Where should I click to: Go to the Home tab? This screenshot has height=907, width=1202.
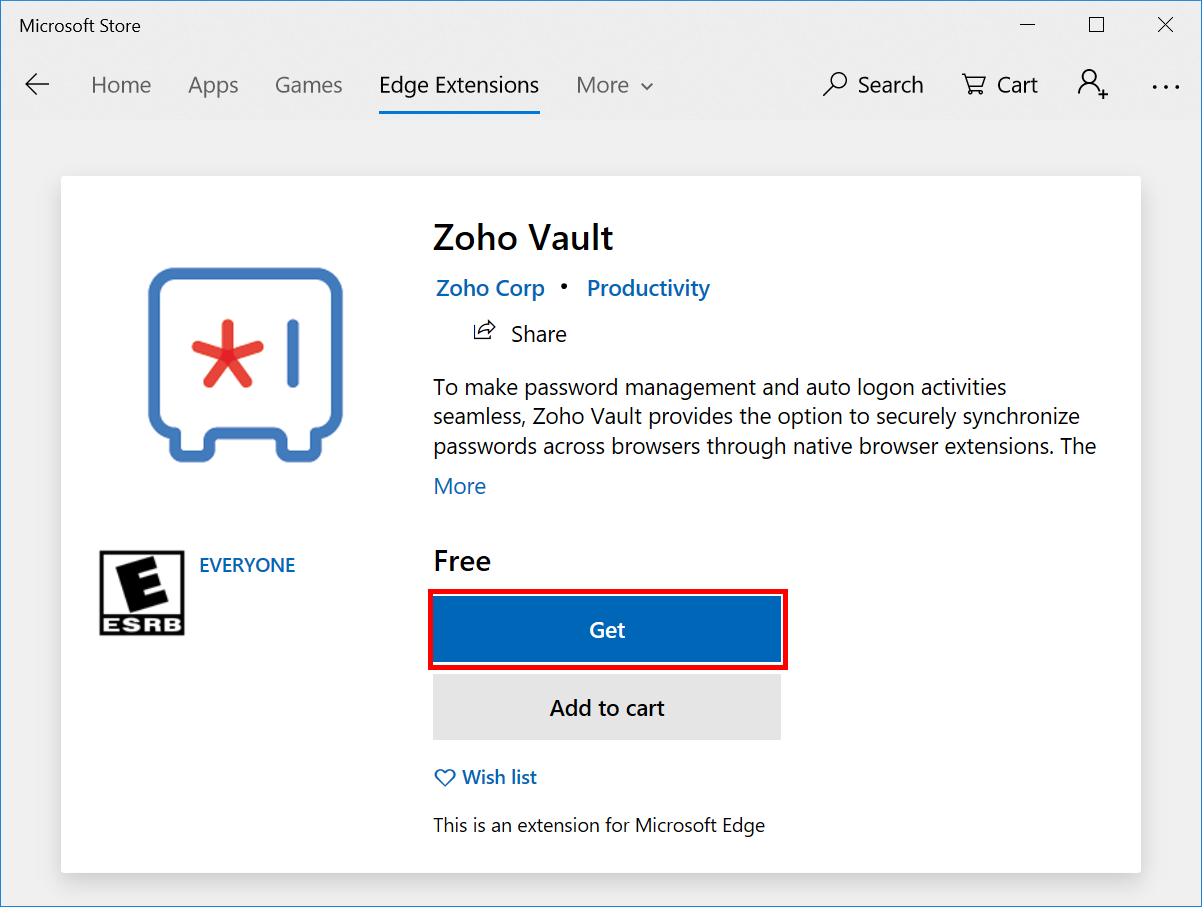(121, 86)
